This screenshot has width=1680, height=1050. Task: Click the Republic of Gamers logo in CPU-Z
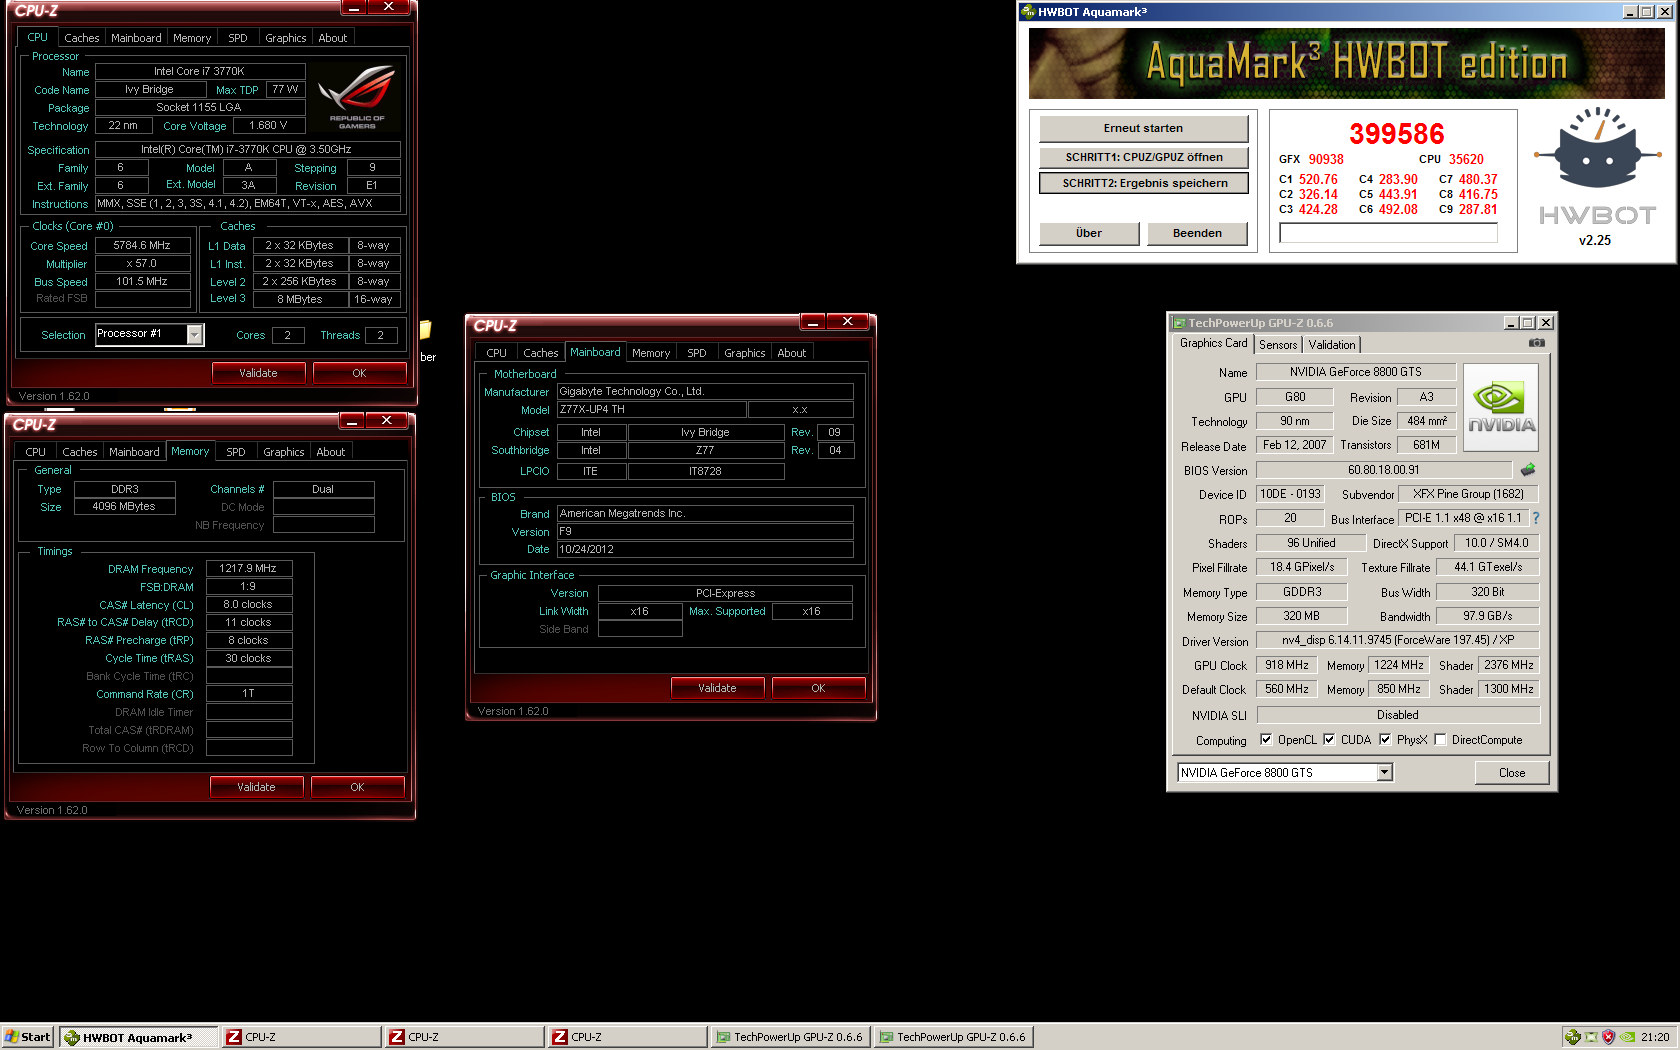coord(357,97)
